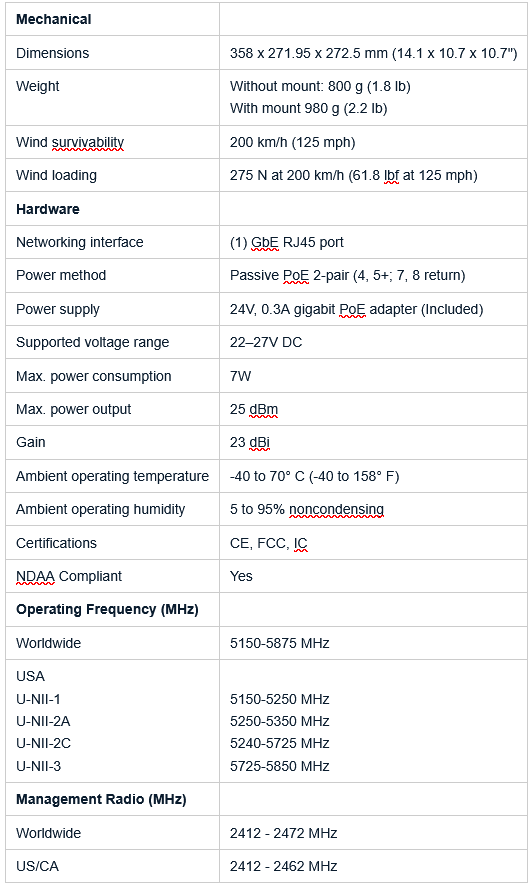531x886 pixels.
Task: Click the underlined word noncondensing
Action: click(336, 510)
